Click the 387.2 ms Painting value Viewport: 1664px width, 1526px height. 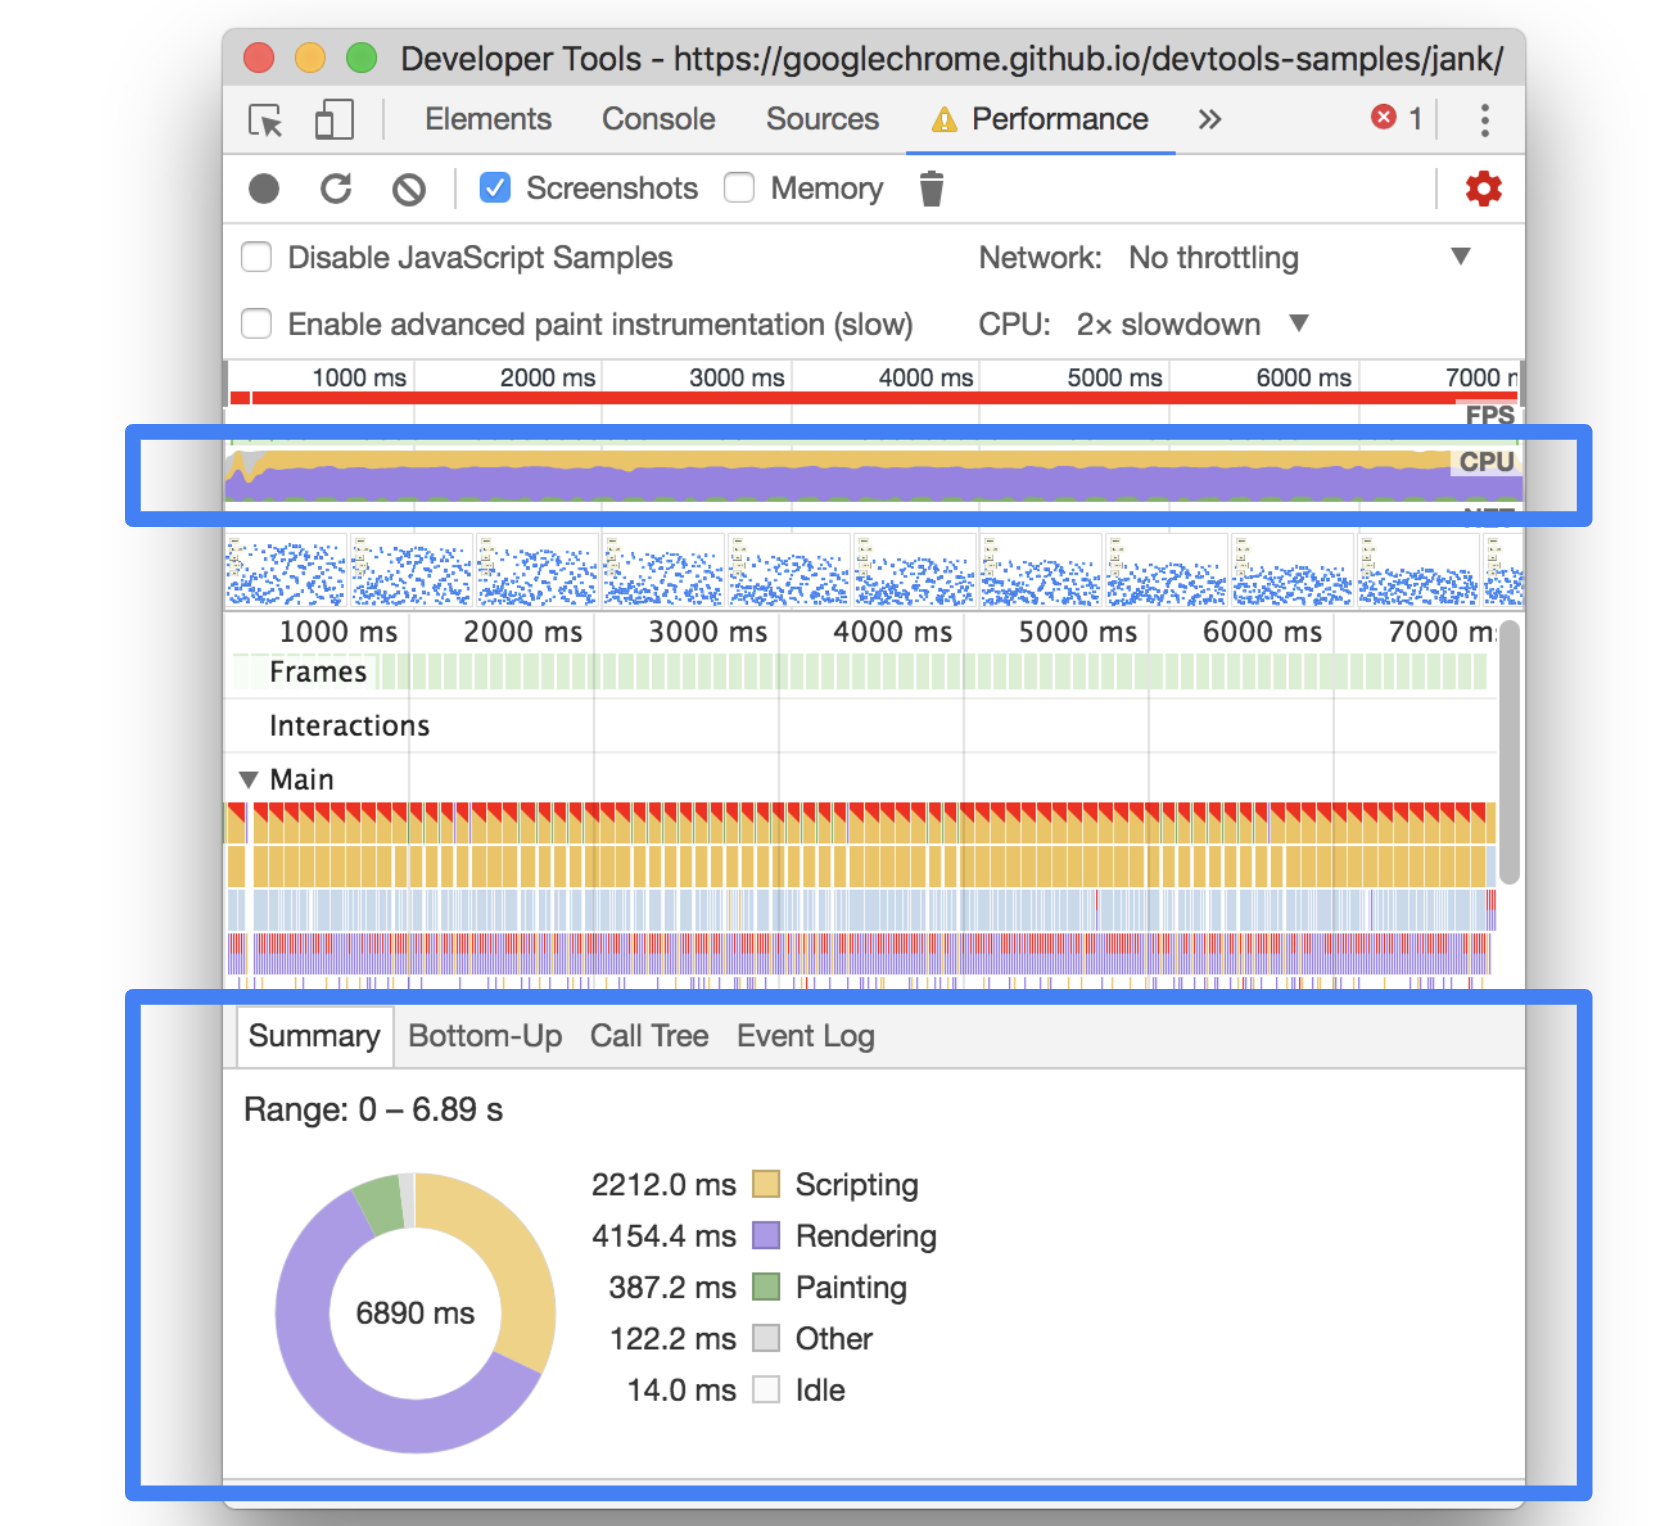coord(672,1288)
